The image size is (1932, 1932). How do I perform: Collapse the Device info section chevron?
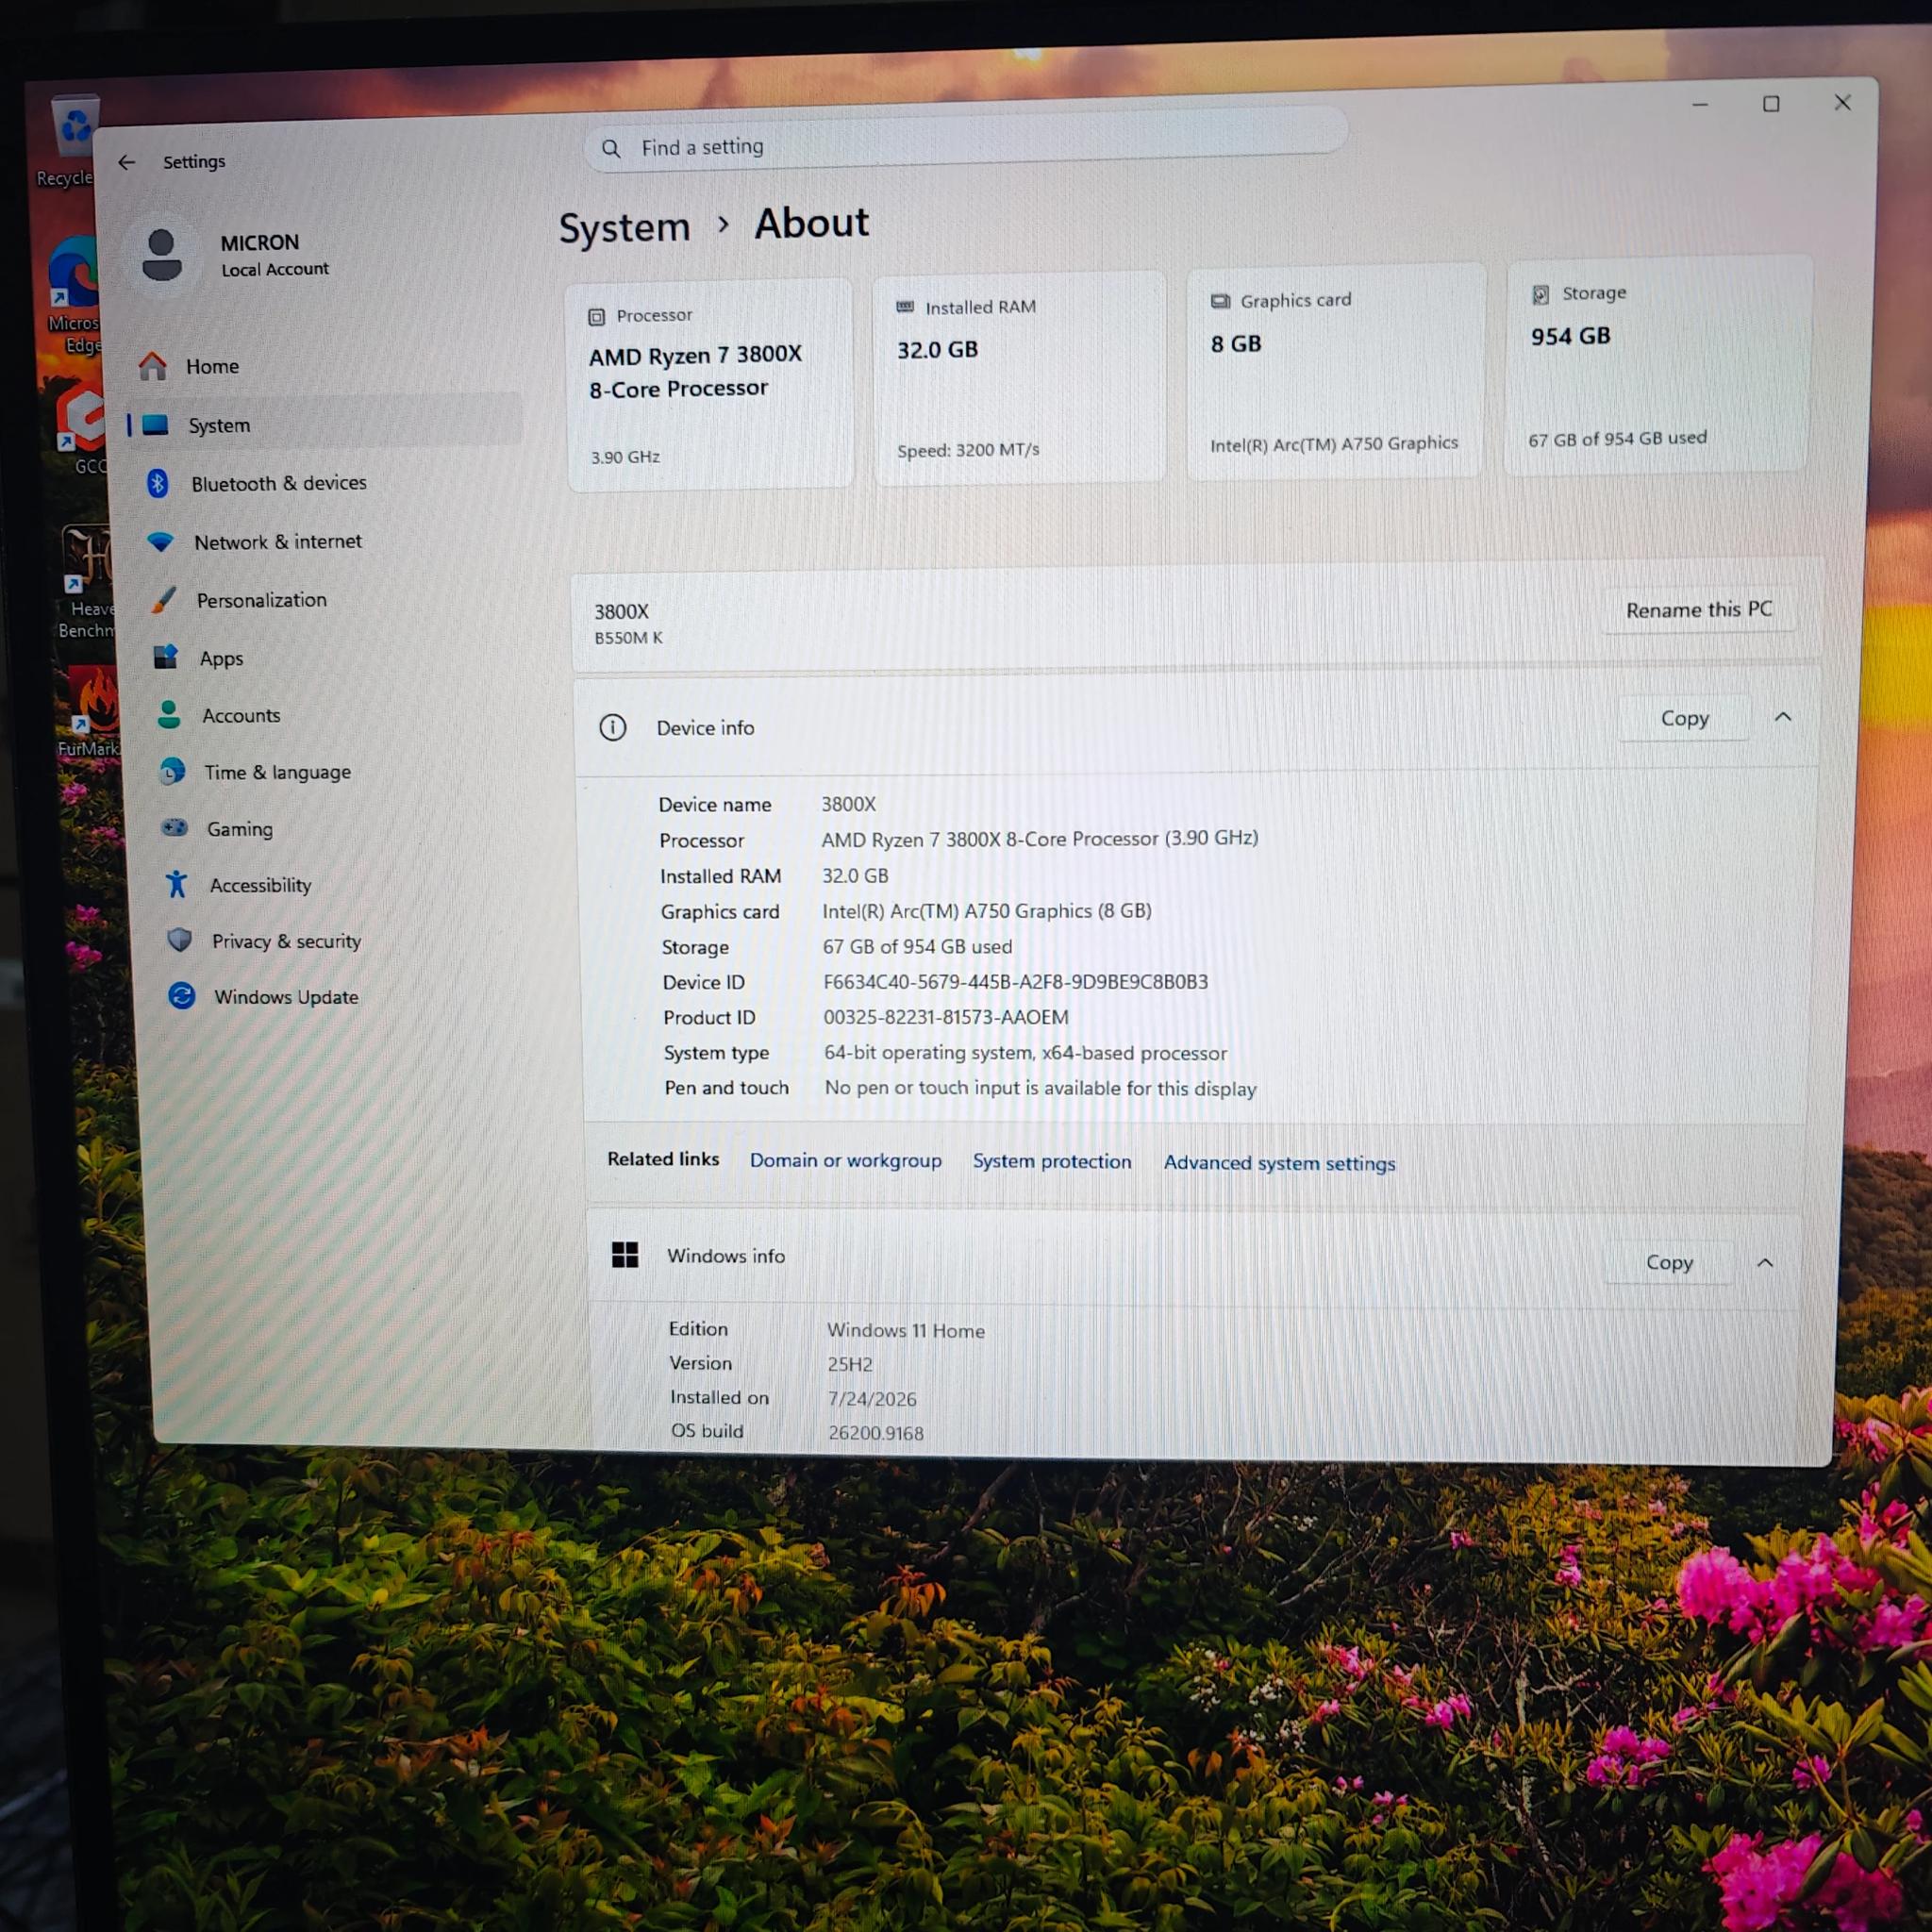[1783, 717]
